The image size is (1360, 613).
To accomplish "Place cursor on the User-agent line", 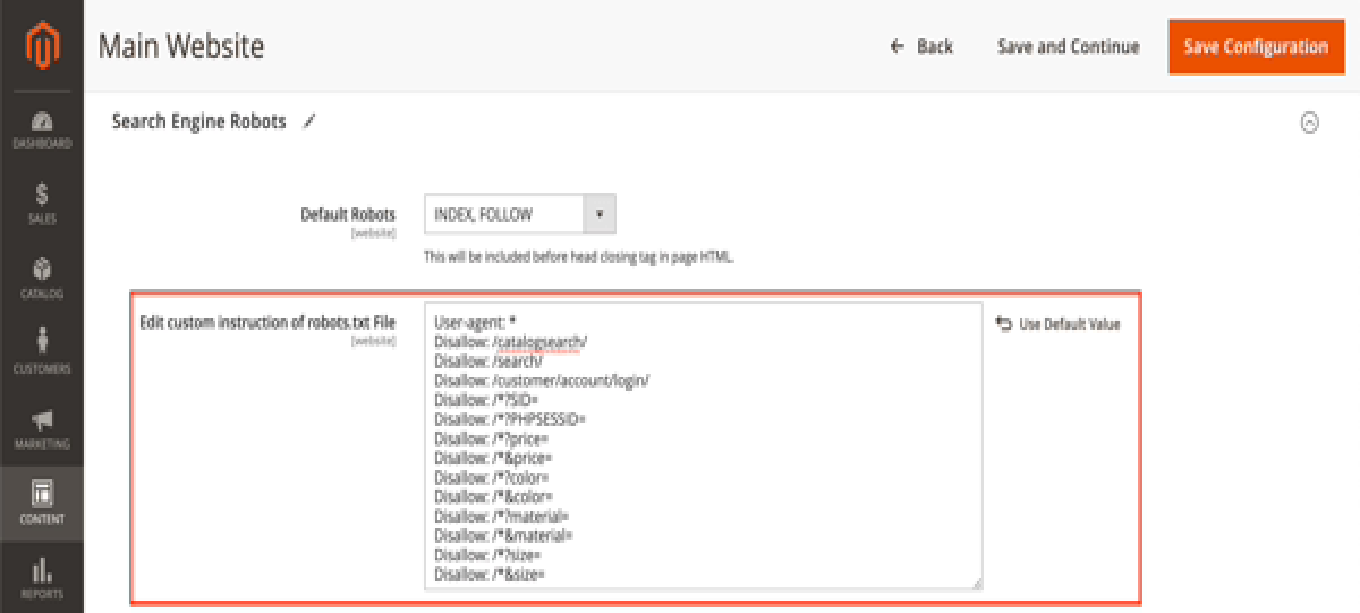I will tap(475, 323).
